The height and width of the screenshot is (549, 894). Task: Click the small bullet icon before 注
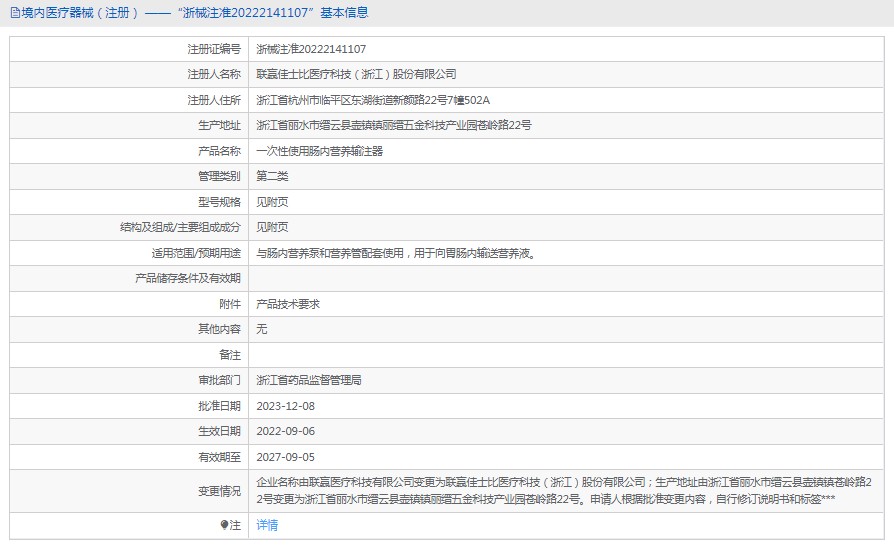coord(224,525)
